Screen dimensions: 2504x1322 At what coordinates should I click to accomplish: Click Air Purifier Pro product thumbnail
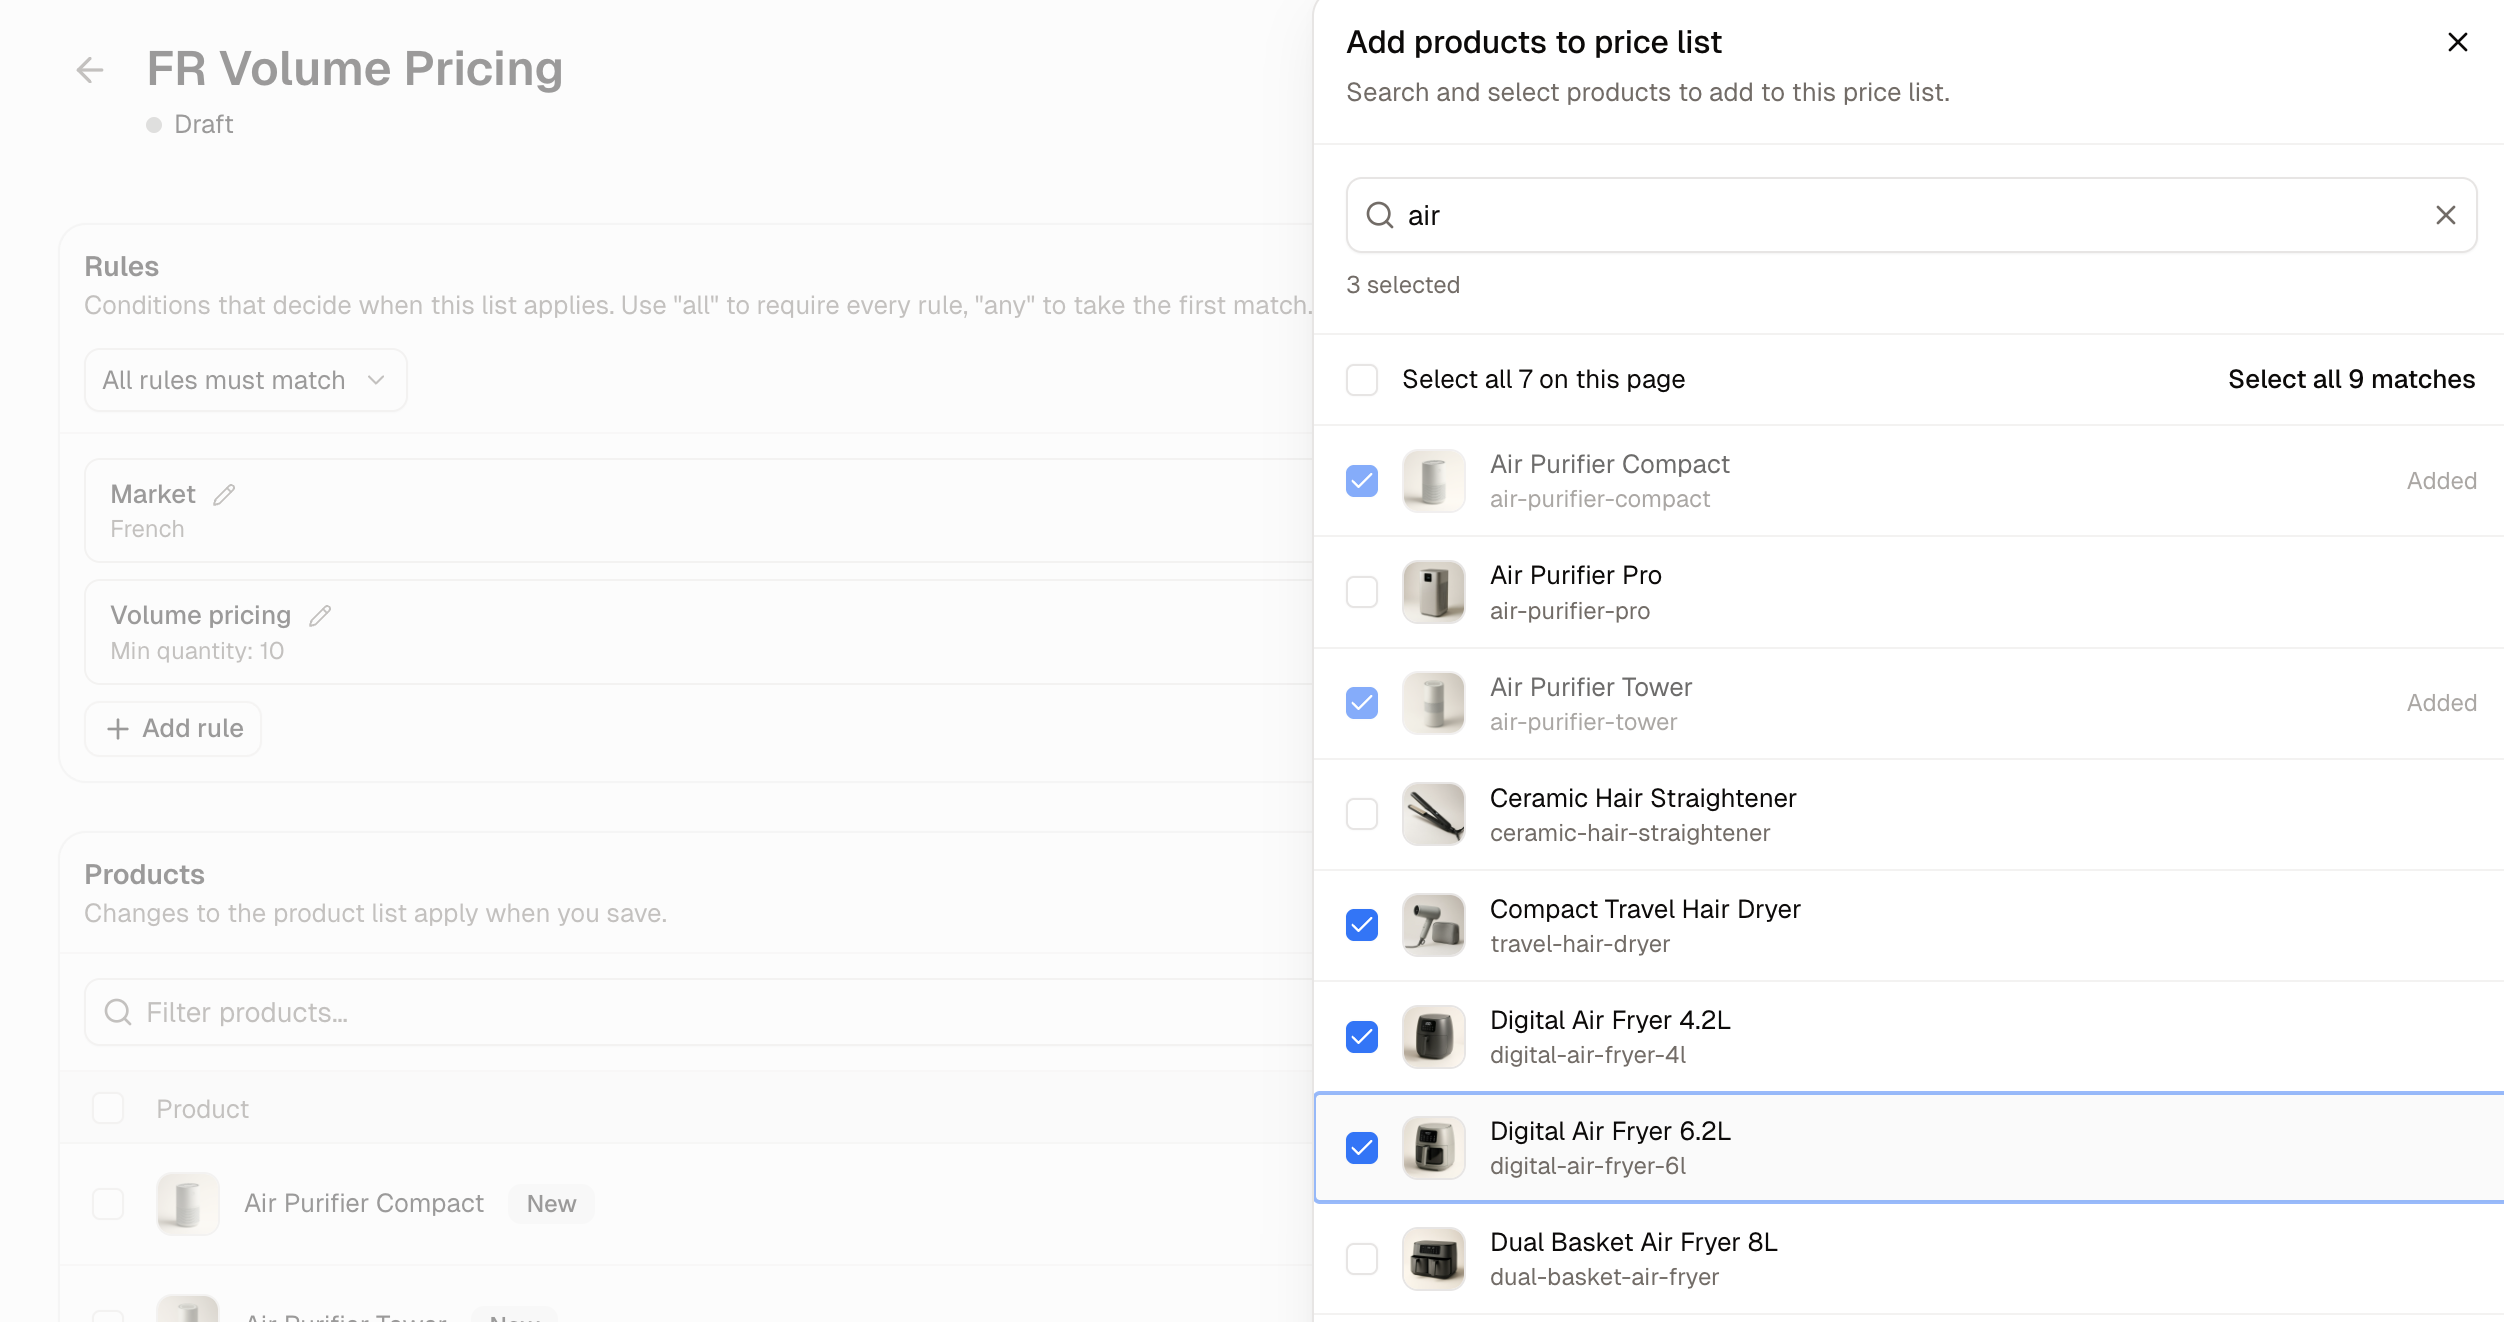1433,592
